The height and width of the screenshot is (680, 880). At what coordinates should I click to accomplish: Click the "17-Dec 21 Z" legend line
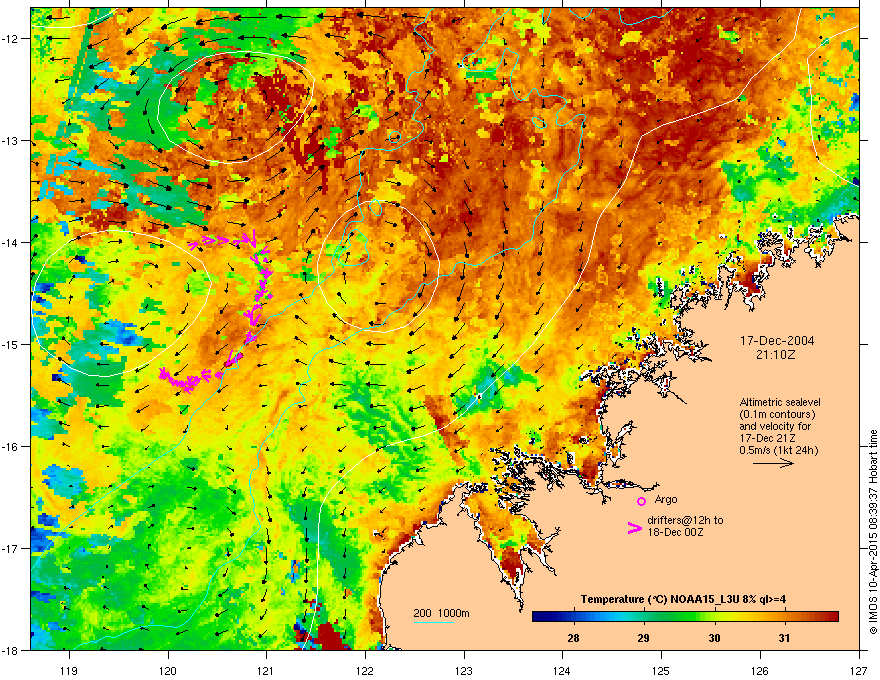point(767,438)
